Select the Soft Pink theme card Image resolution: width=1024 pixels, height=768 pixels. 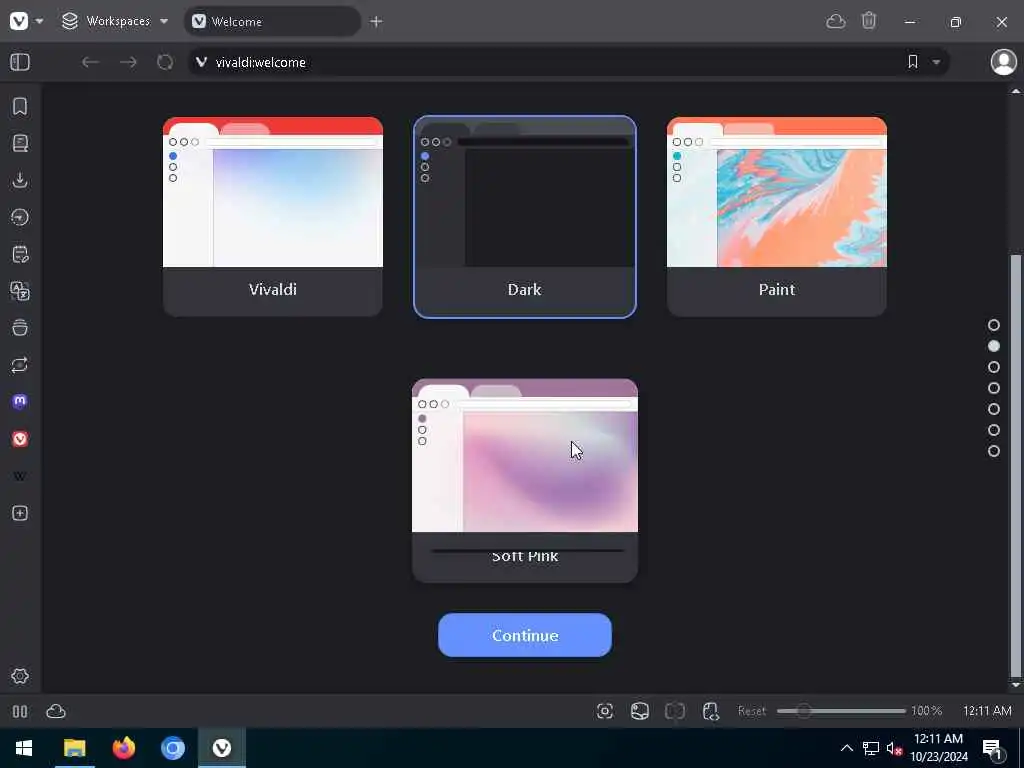[x=524, y=481]
